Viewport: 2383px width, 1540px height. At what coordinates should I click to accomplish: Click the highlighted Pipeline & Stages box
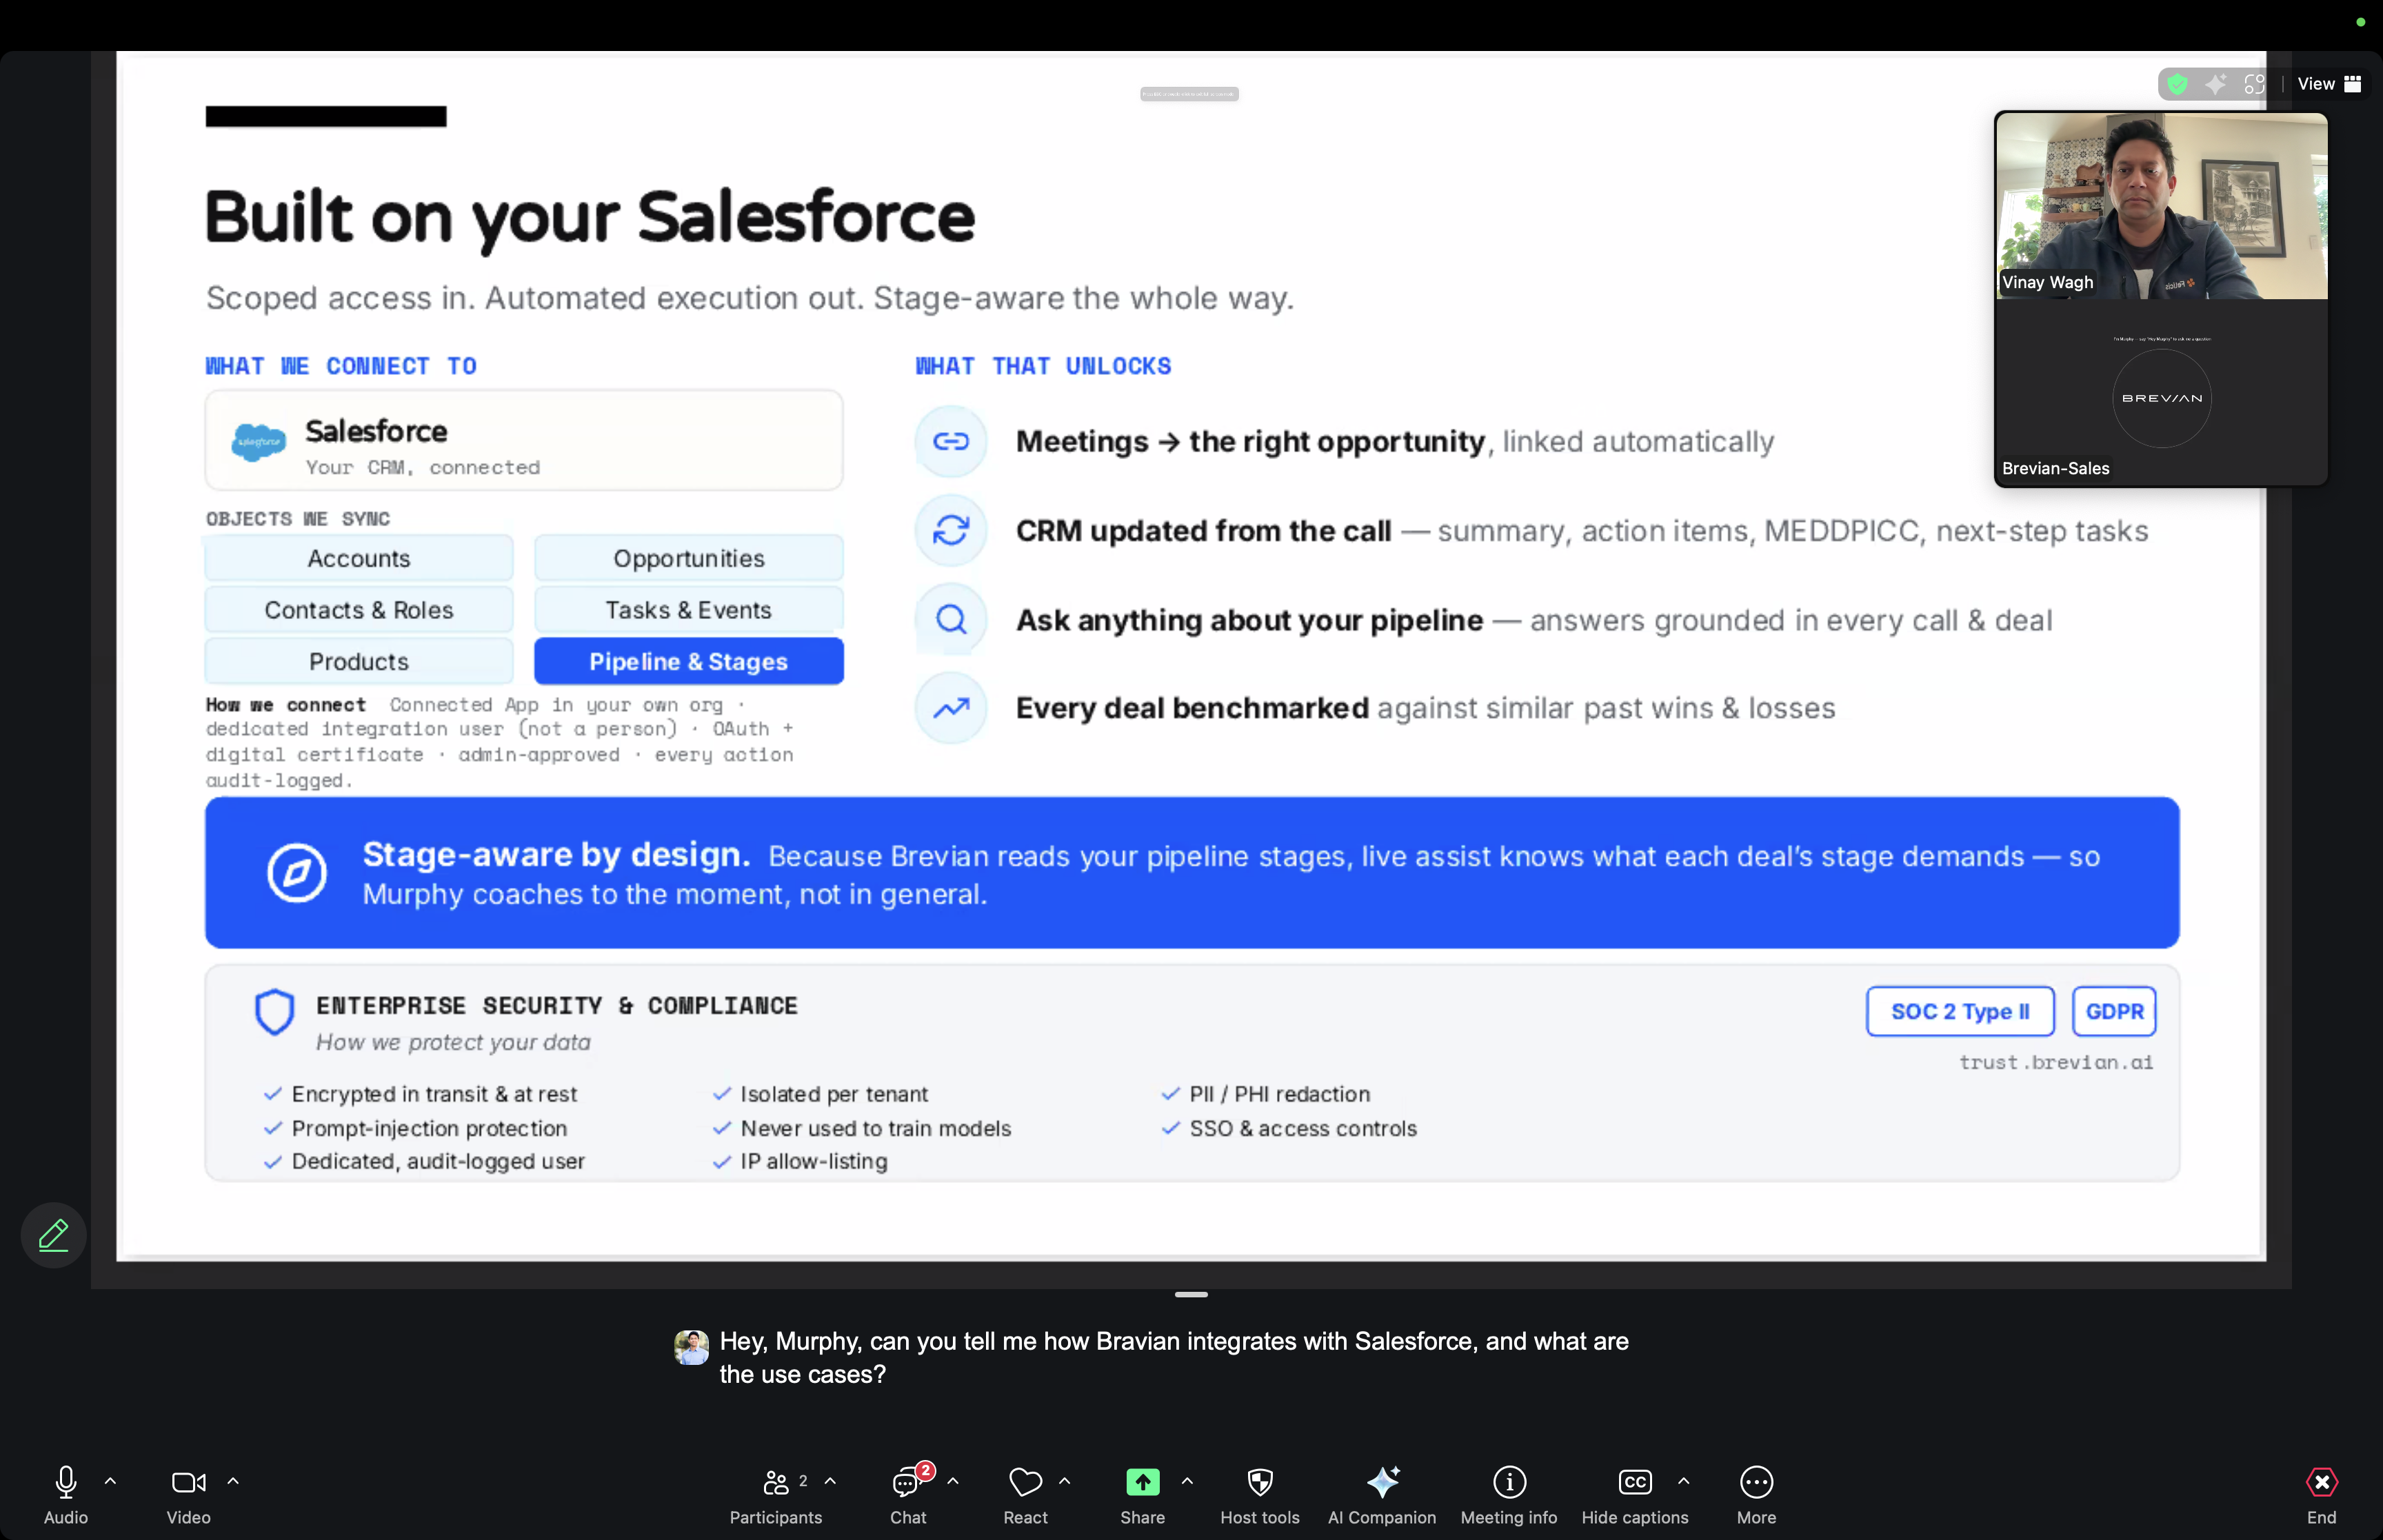(x=689, y=661)
